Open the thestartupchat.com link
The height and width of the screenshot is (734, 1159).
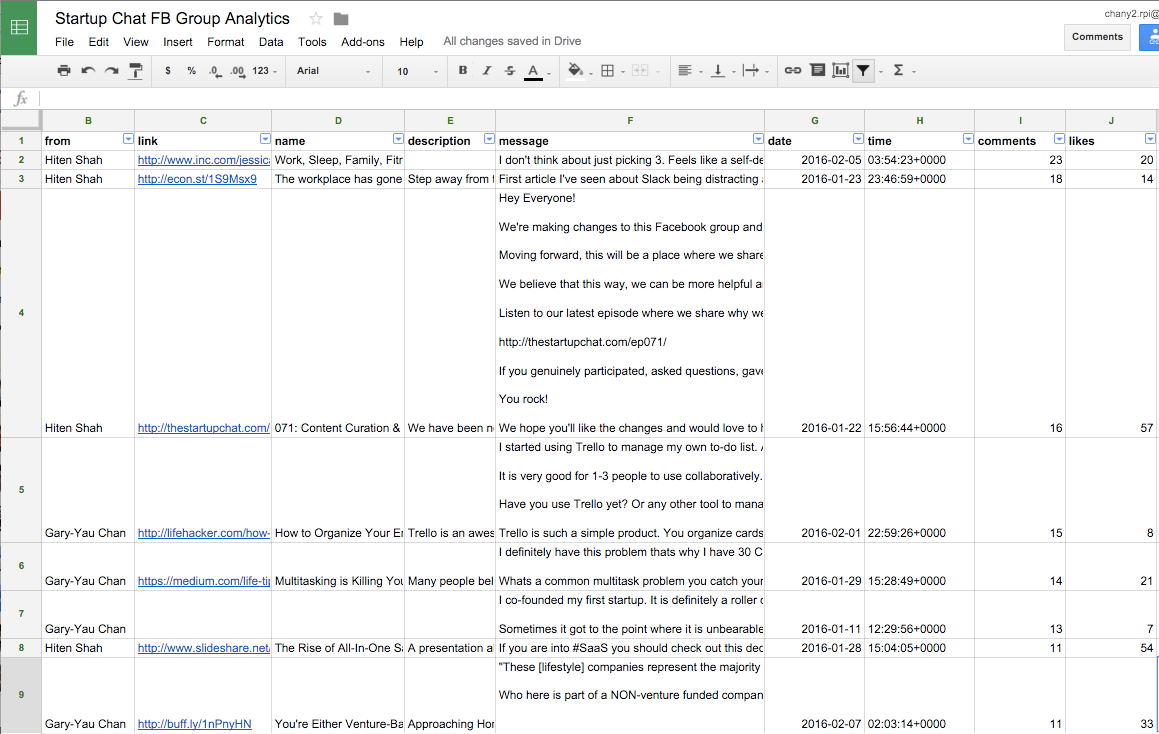click(203, 428)
